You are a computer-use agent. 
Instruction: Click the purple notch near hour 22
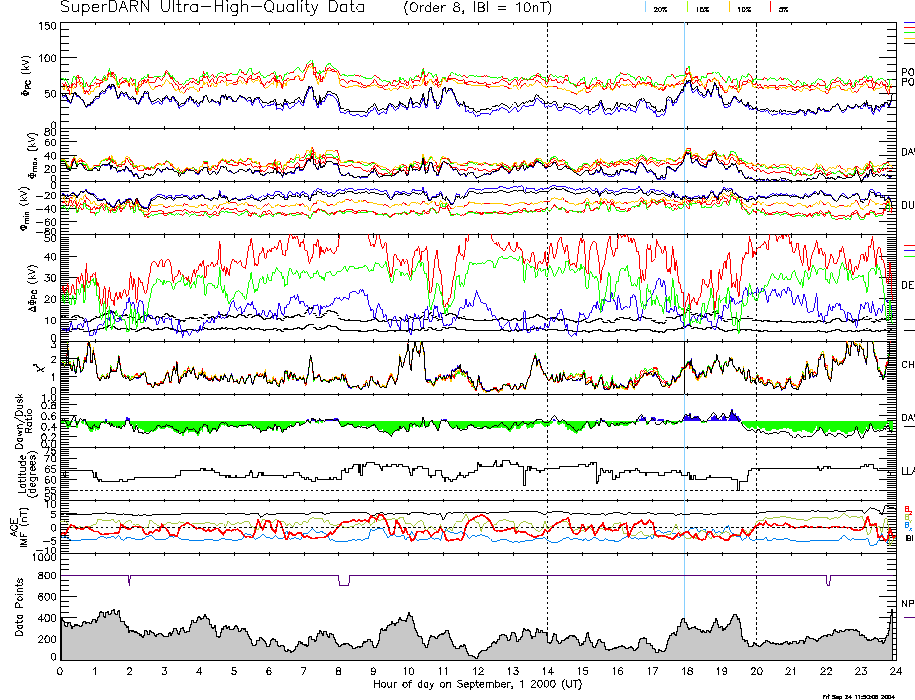828,581
